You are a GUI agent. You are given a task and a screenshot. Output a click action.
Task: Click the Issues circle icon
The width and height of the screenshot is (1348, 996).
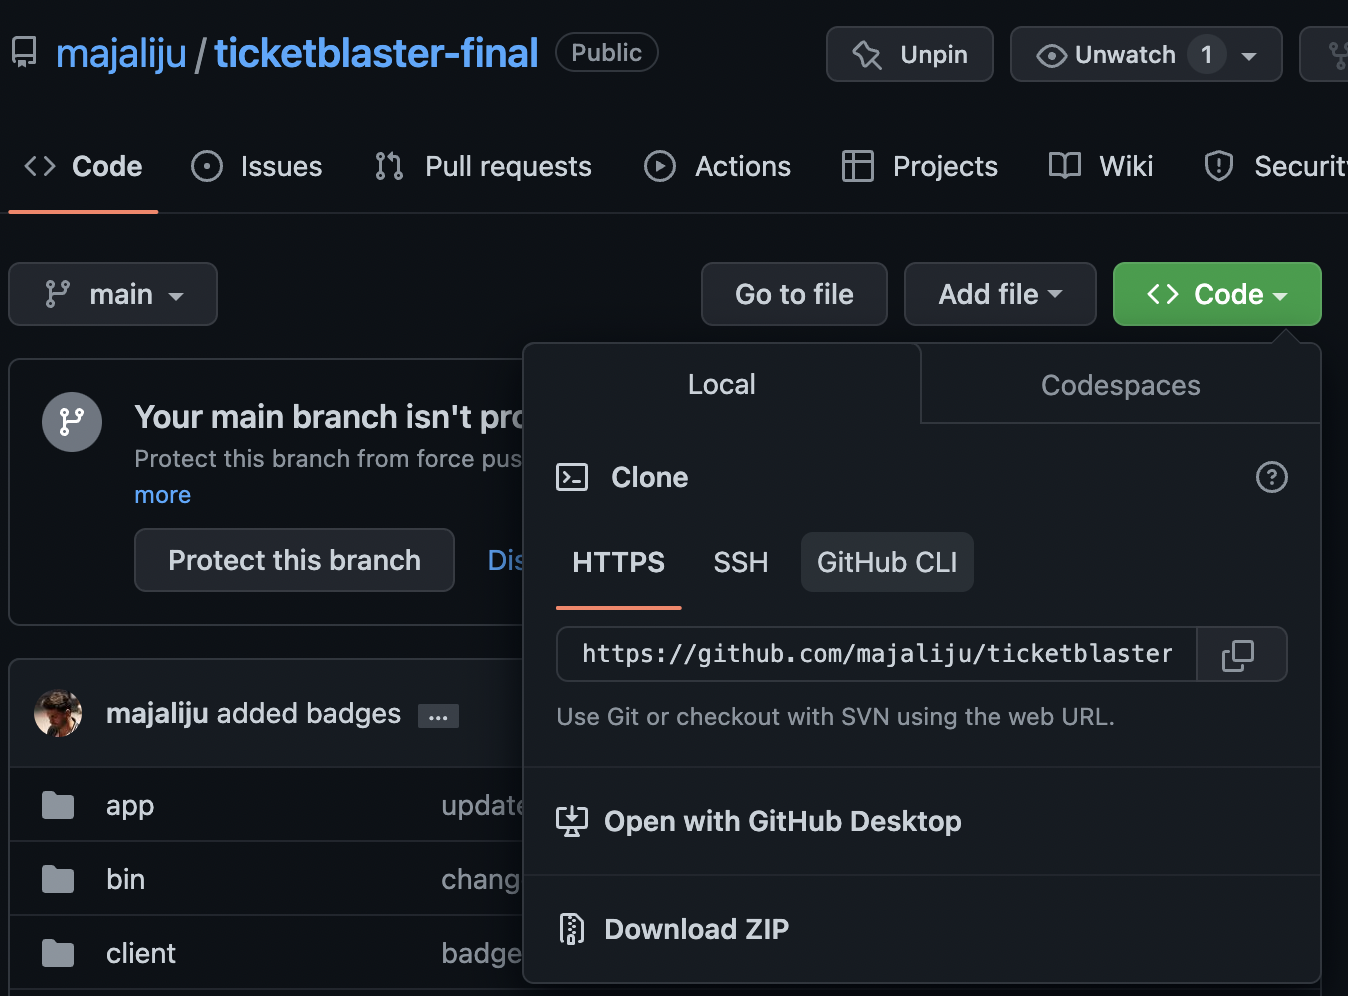206,166
